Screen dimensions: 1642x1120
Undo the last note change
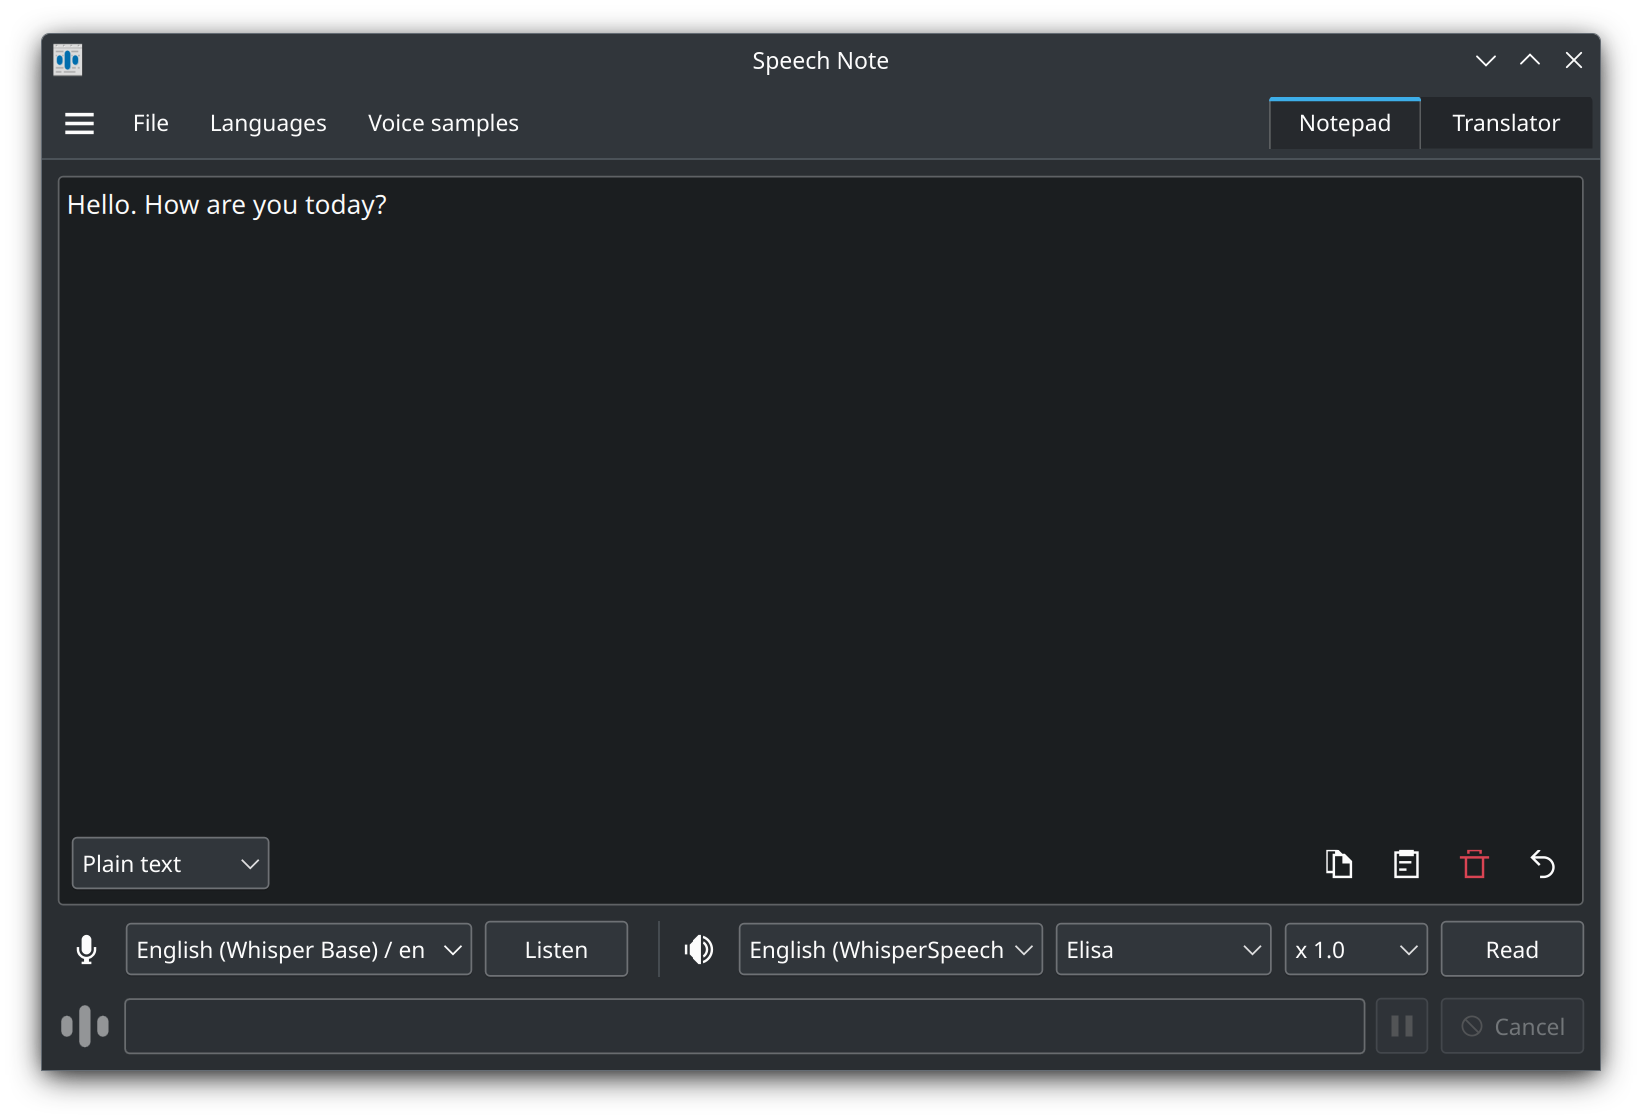[1542, 863]
